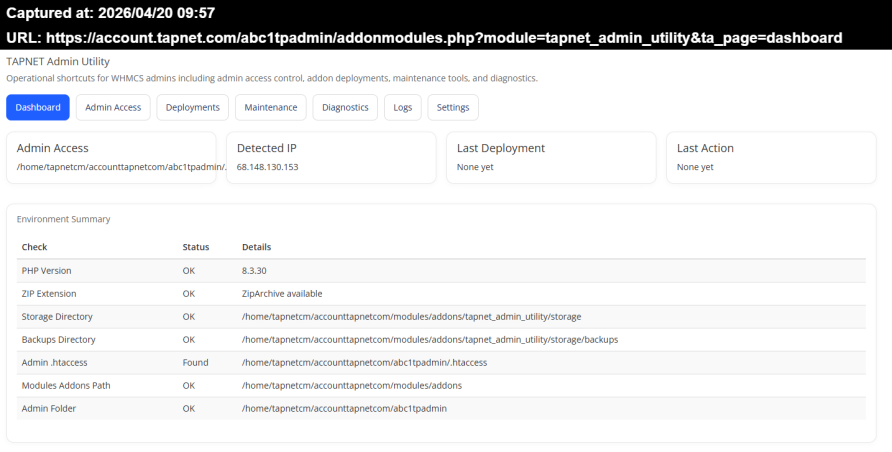Screen dimensions: 892x452
Task: Click the Detected IP card
Action: pos(330,157)
